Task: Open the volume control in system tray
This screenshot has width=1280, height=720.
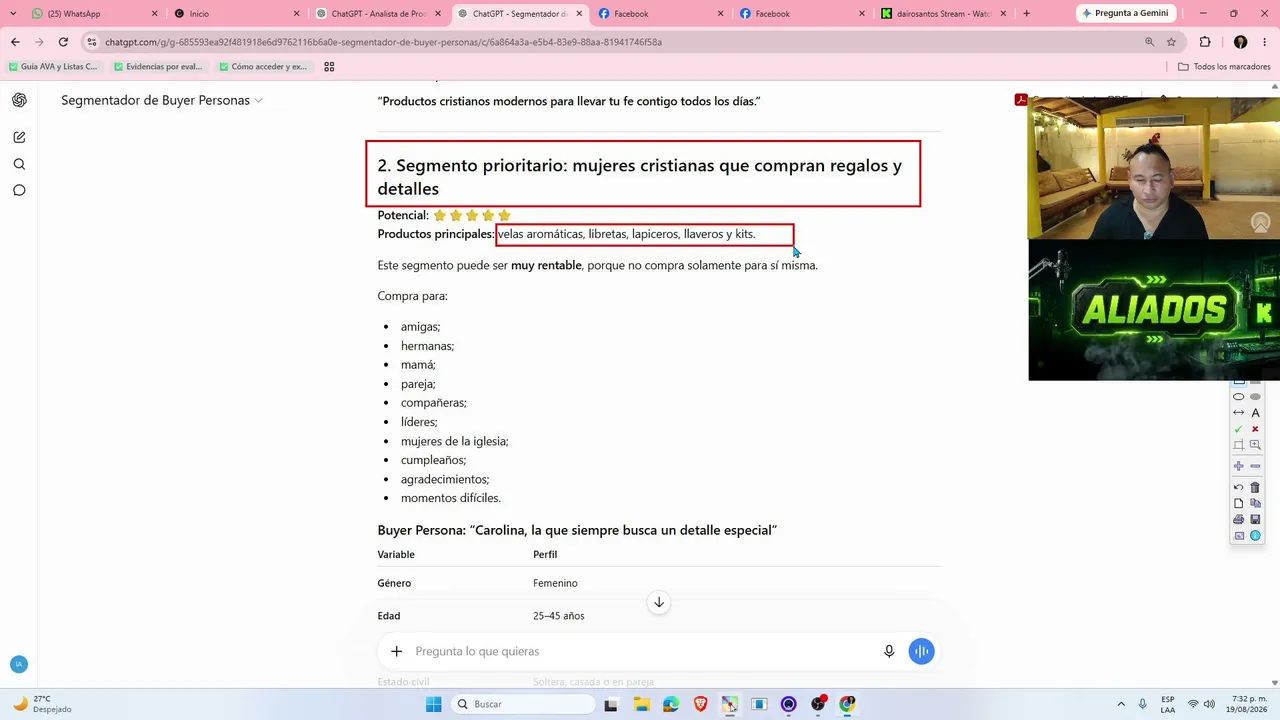Action: tap(1210, 704)
